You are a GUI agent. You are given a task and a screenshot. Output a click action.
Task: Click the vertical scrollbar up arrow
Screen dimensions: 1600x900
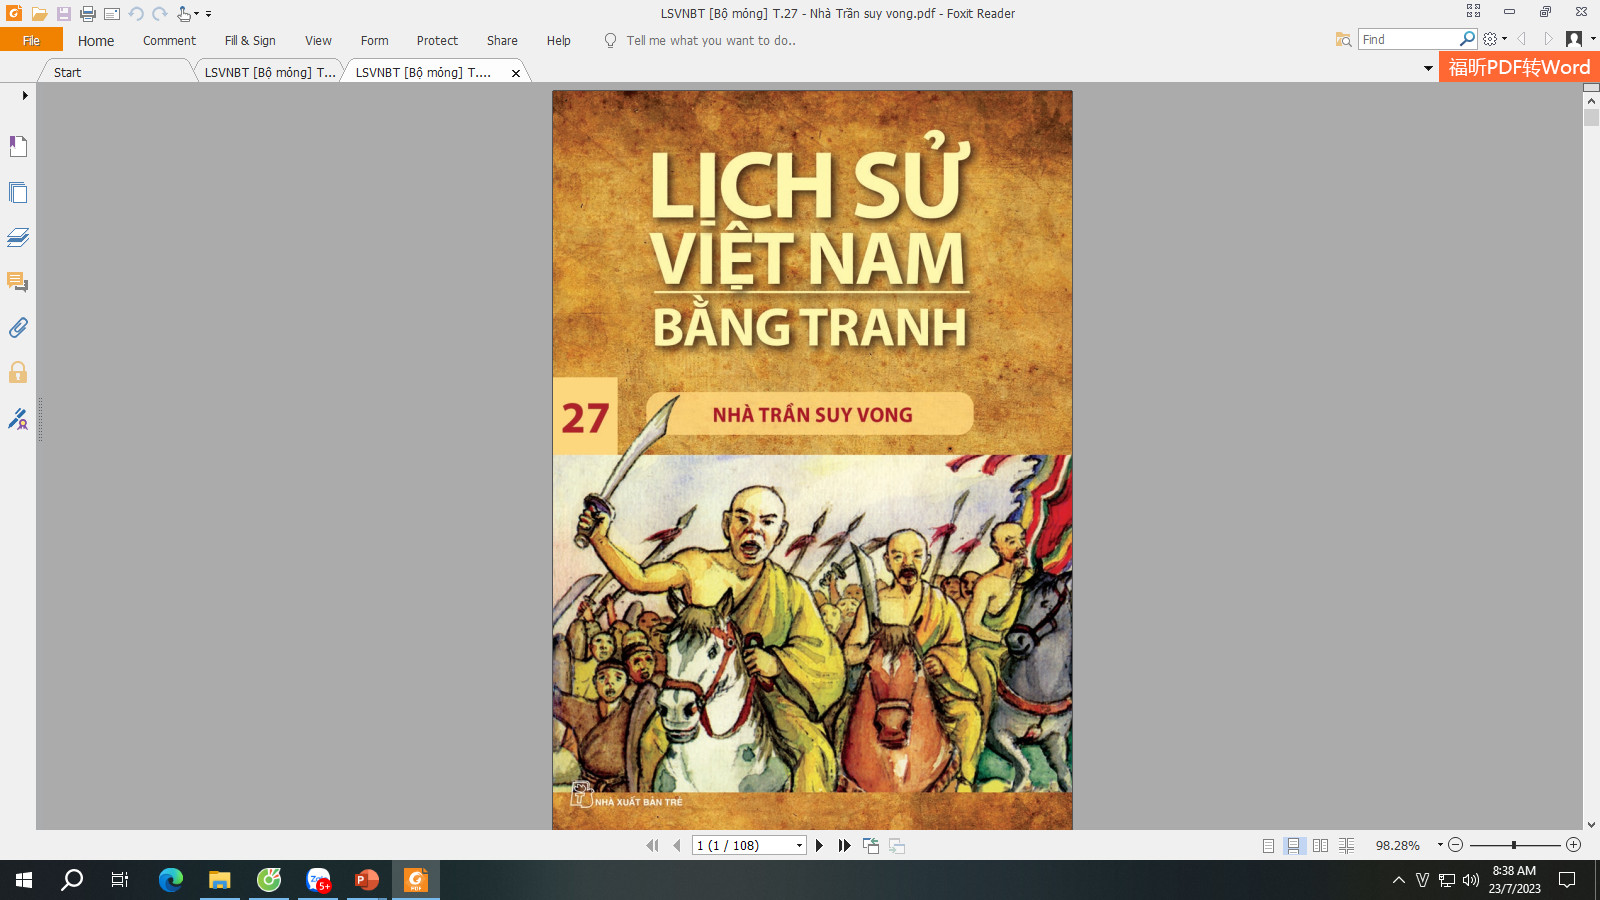1591,101
